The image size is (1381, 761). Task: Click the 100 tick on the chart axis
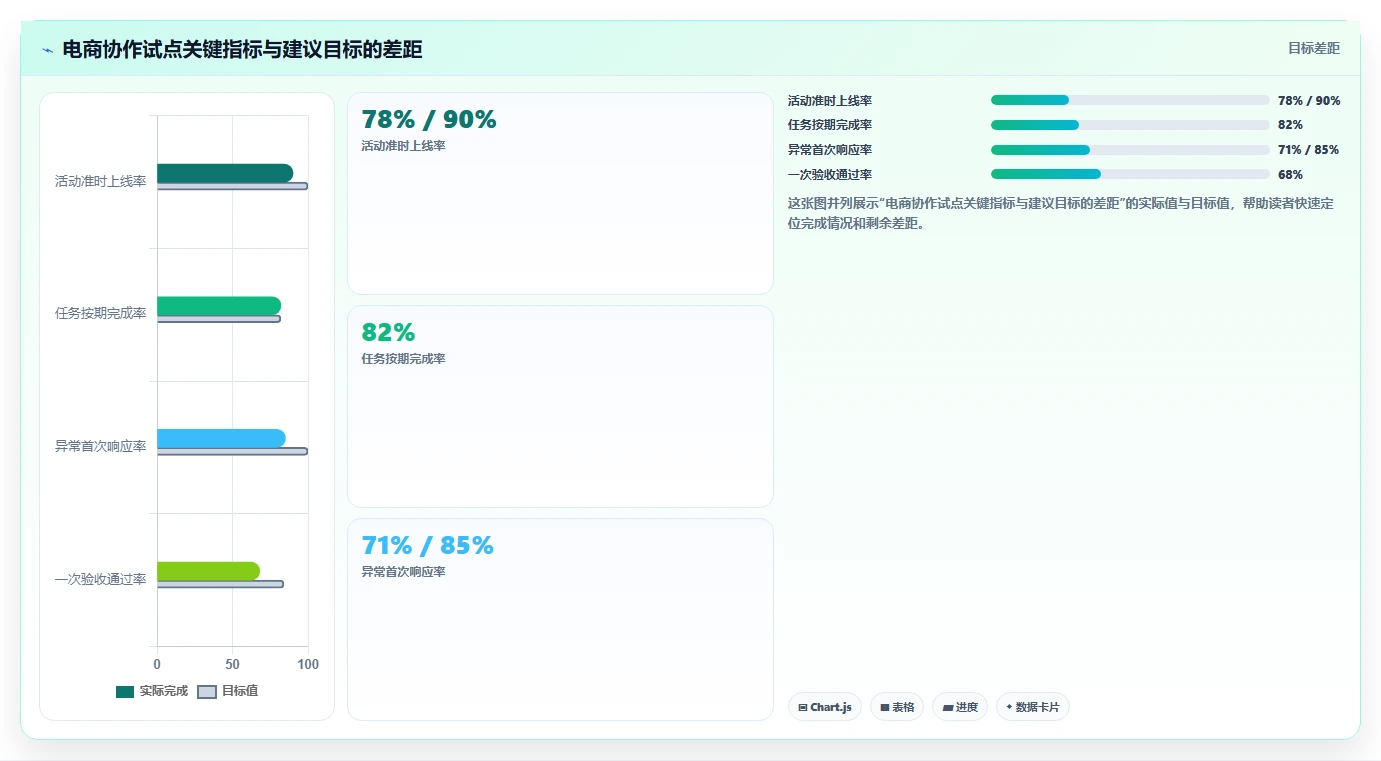point(308,664)
